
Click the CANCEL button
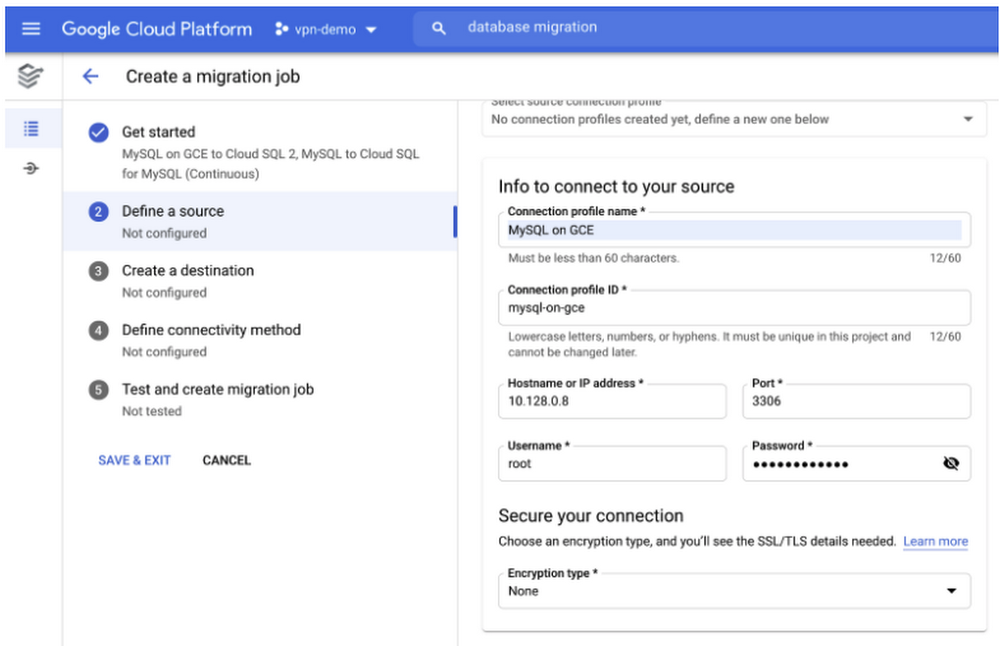pos(226,460)
